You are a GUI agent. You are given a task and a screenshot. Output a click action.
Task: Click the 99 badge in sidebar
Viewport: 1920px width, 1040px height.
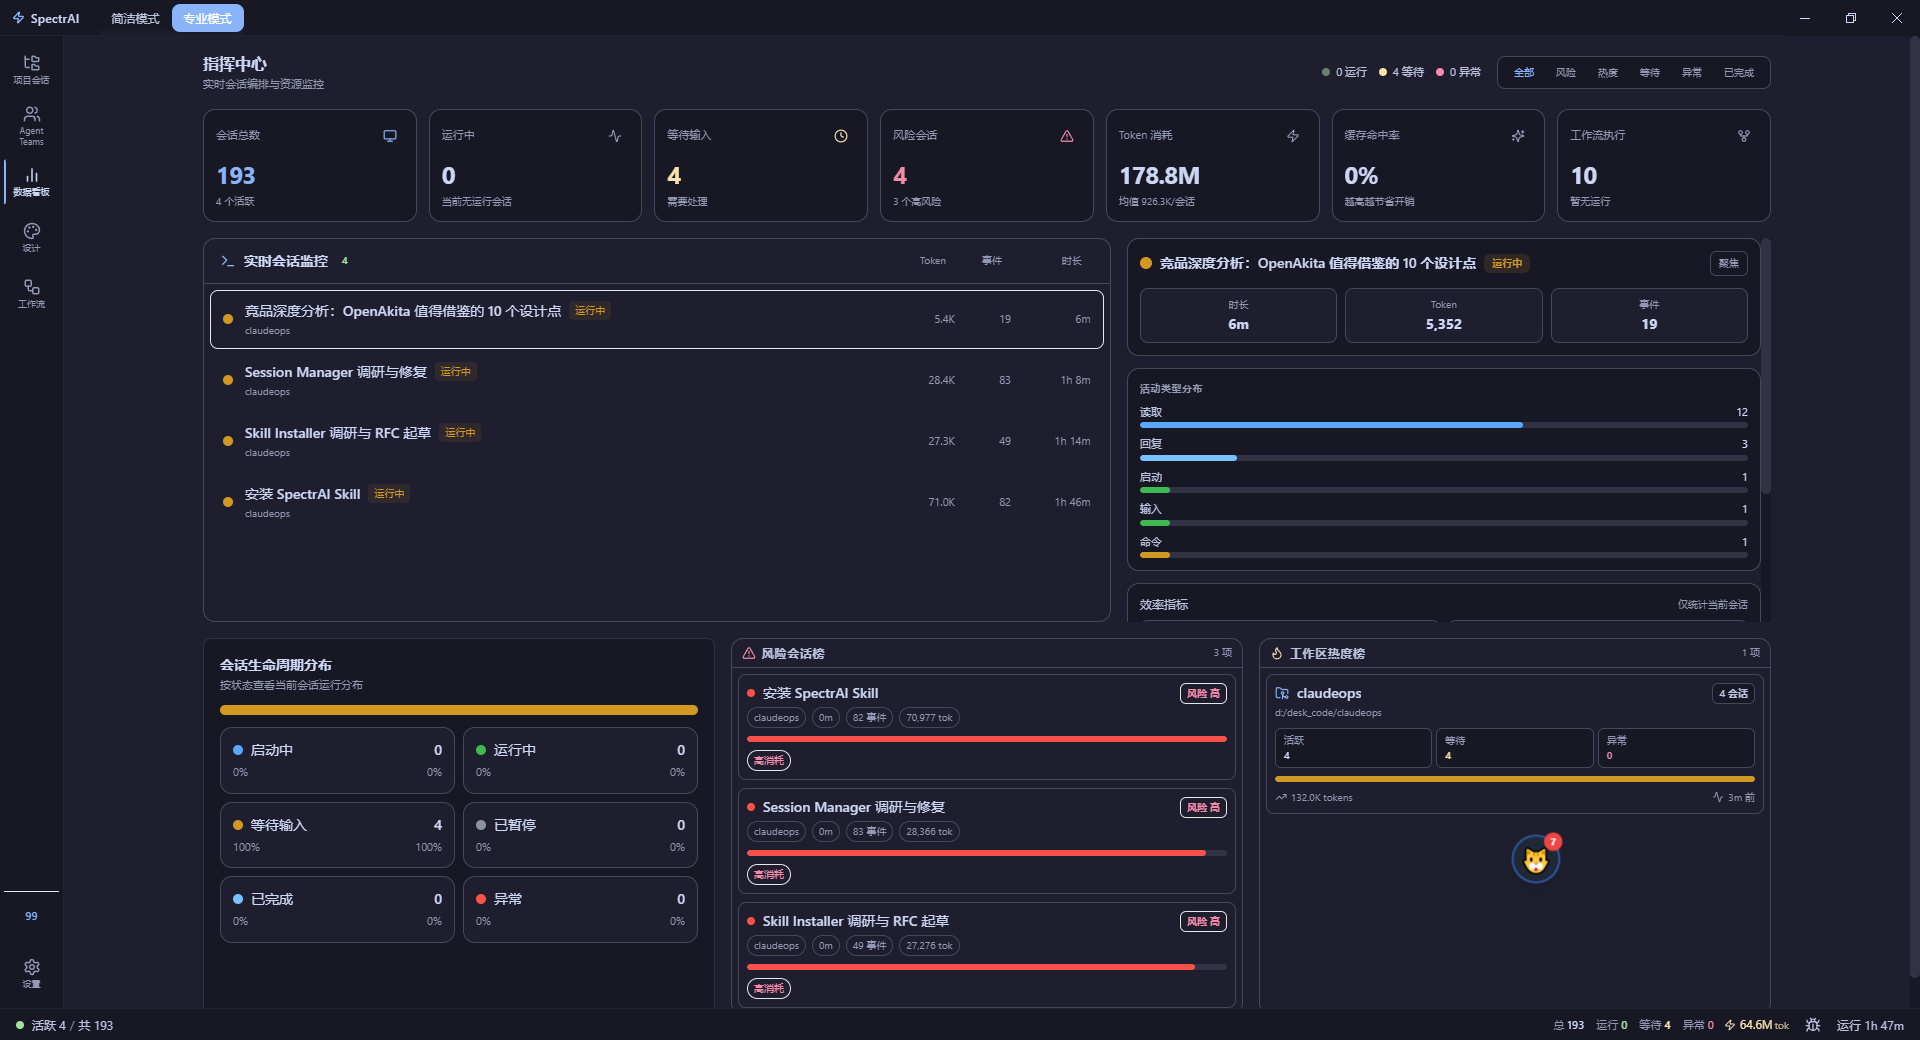tap(31, 916)
